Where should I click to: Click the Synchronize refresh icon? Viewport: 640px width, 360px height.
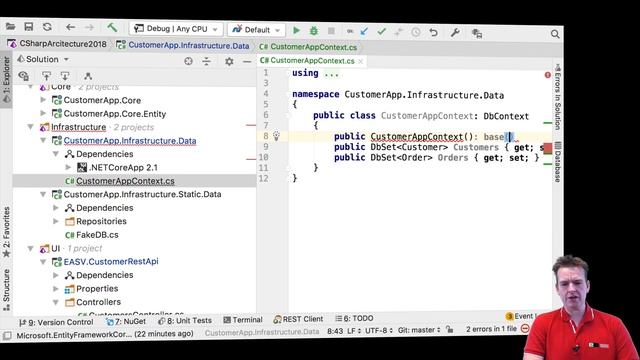pyautogui.click(x=47, y=27)
